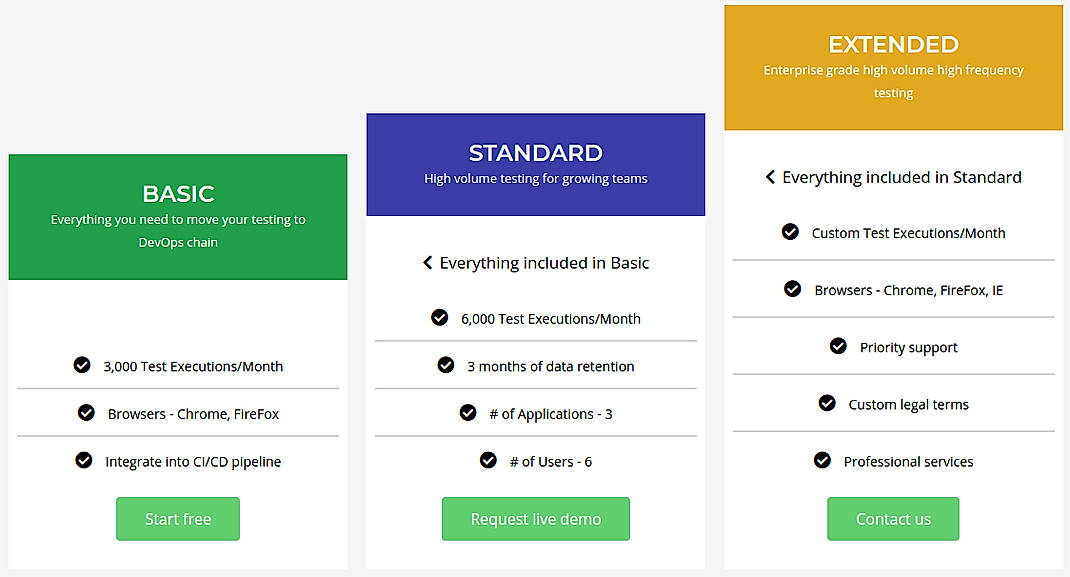Select the checkmark beside Priority support
1070x577 pixels.
pos(839,346)
